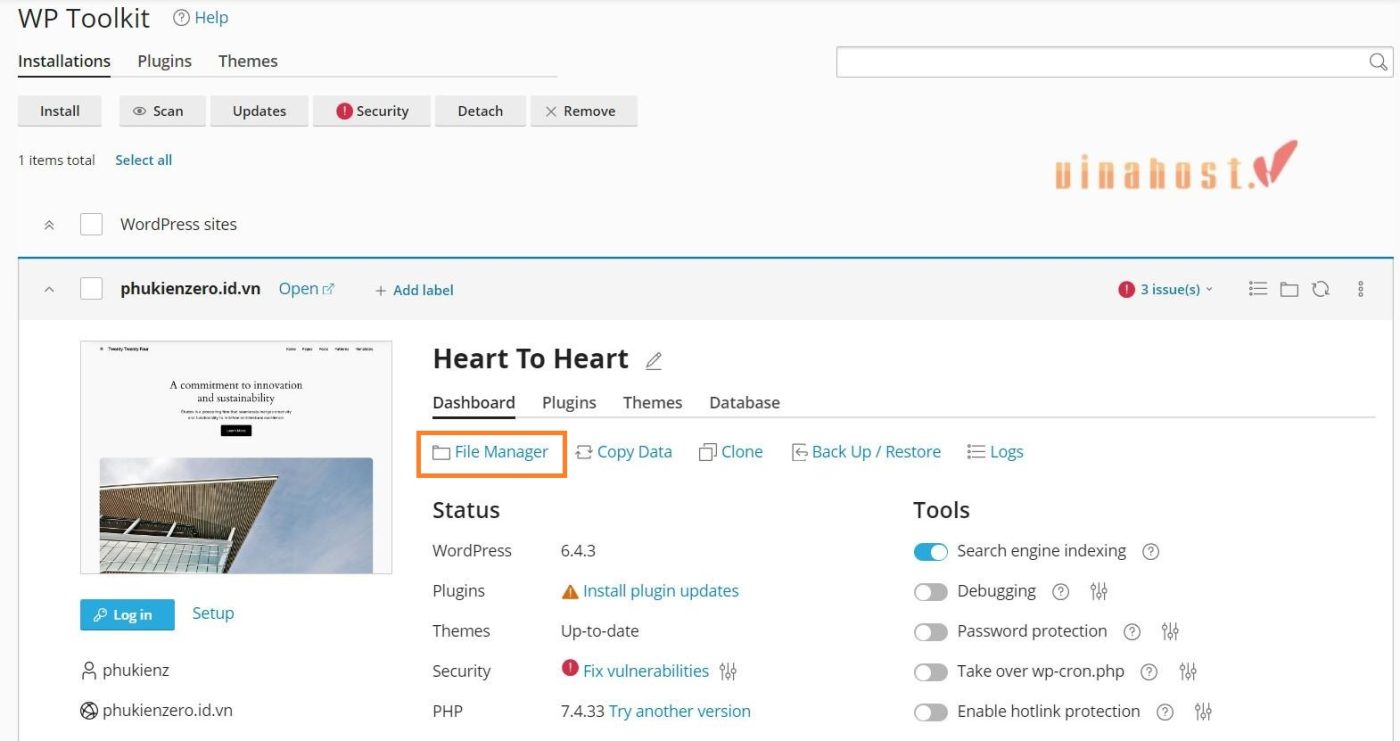Image resolution: width=1400 pixels, height=741 pixels.
Task: Show help for Take over wp-cron.php
Action: tap(1149, 671)
